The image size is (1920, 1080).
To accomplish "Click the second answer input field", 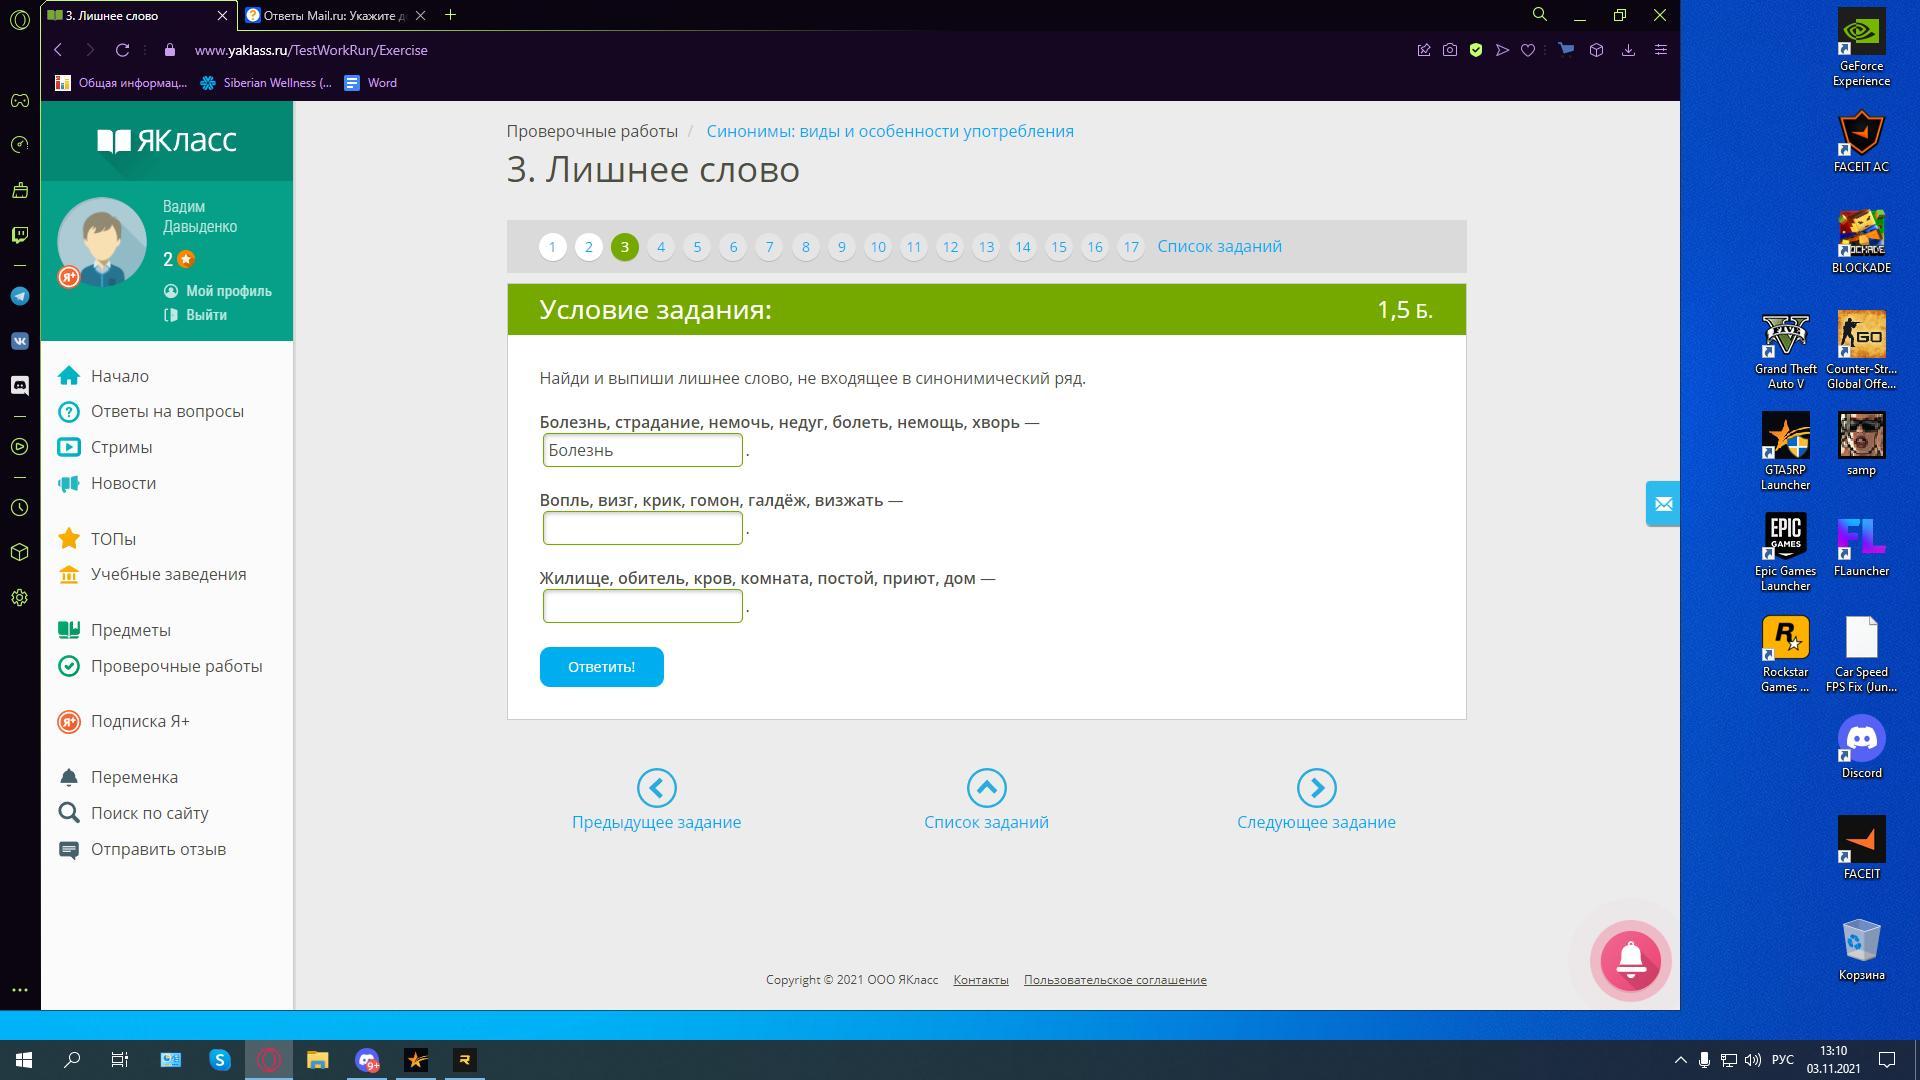I will click(642, 528).
